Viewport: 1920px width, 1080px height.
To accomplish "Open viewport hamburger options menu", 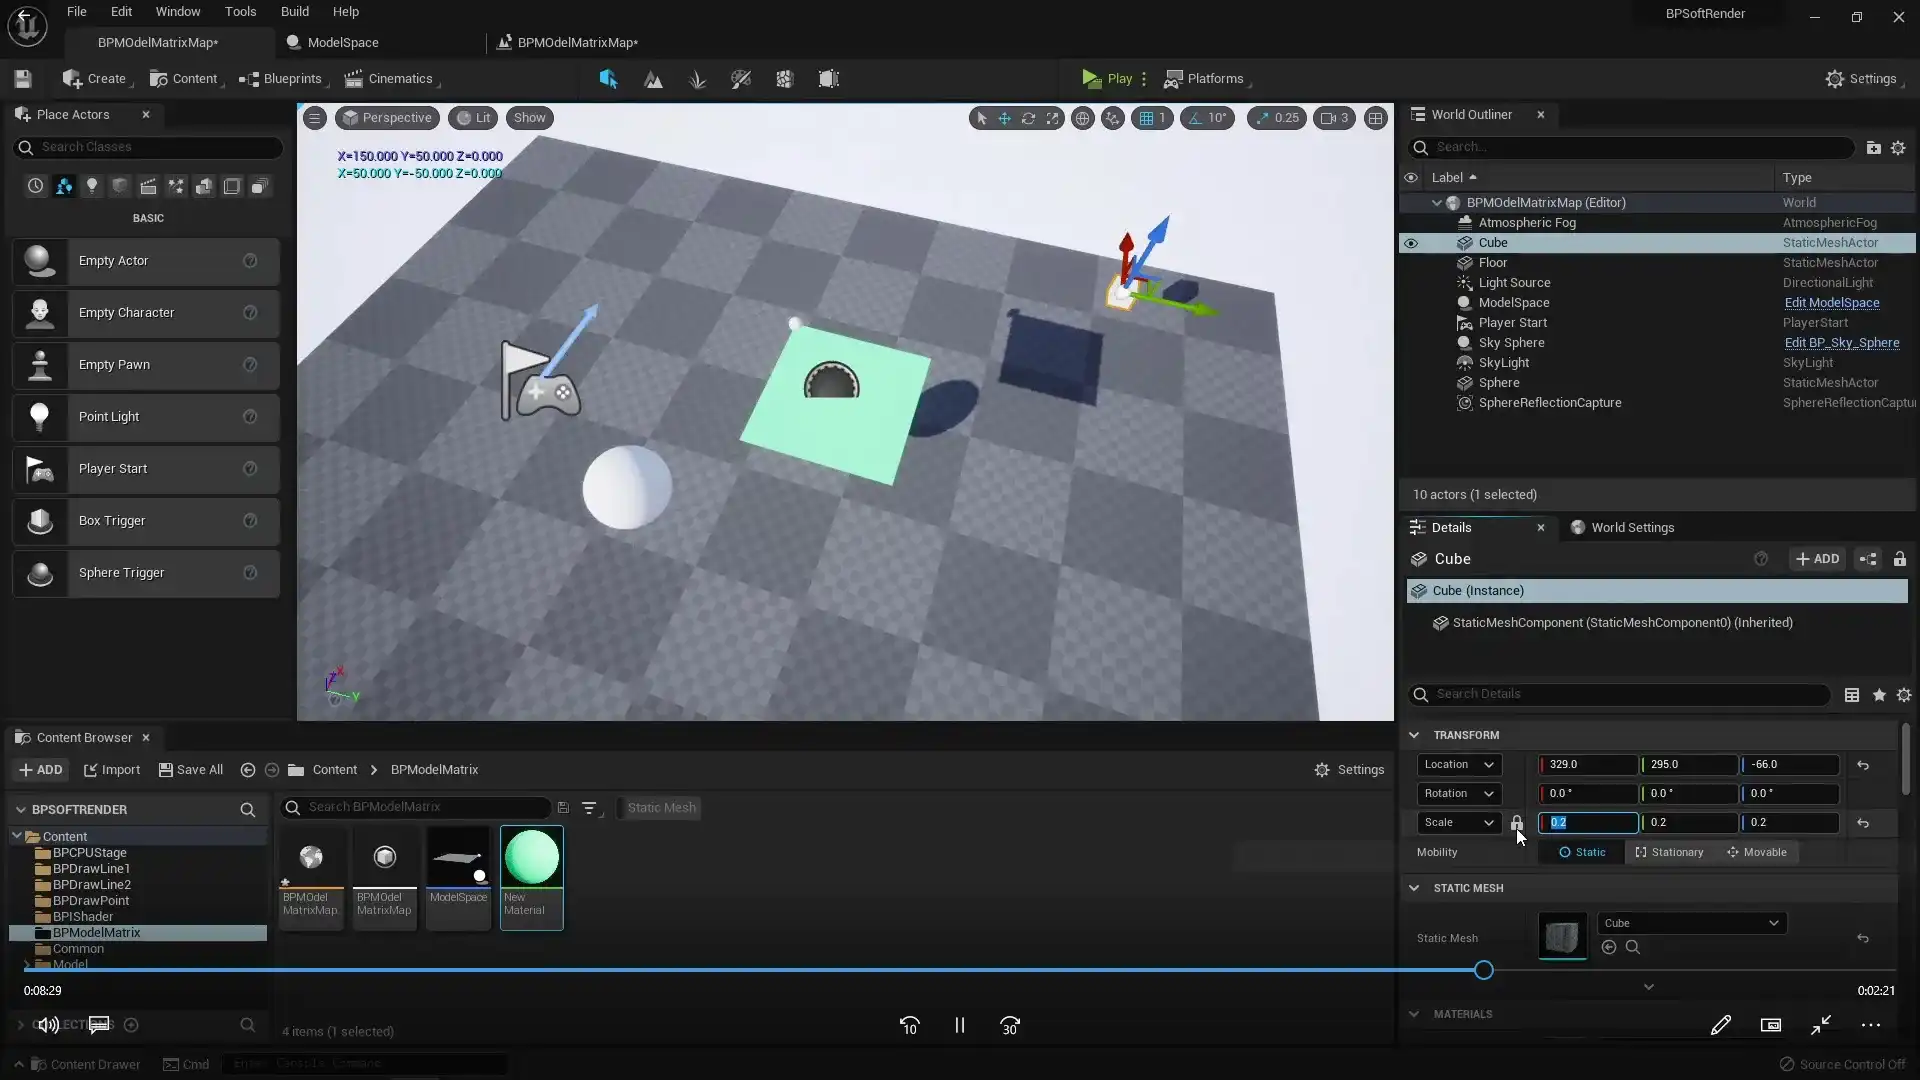I will click(x=314, y=118).
